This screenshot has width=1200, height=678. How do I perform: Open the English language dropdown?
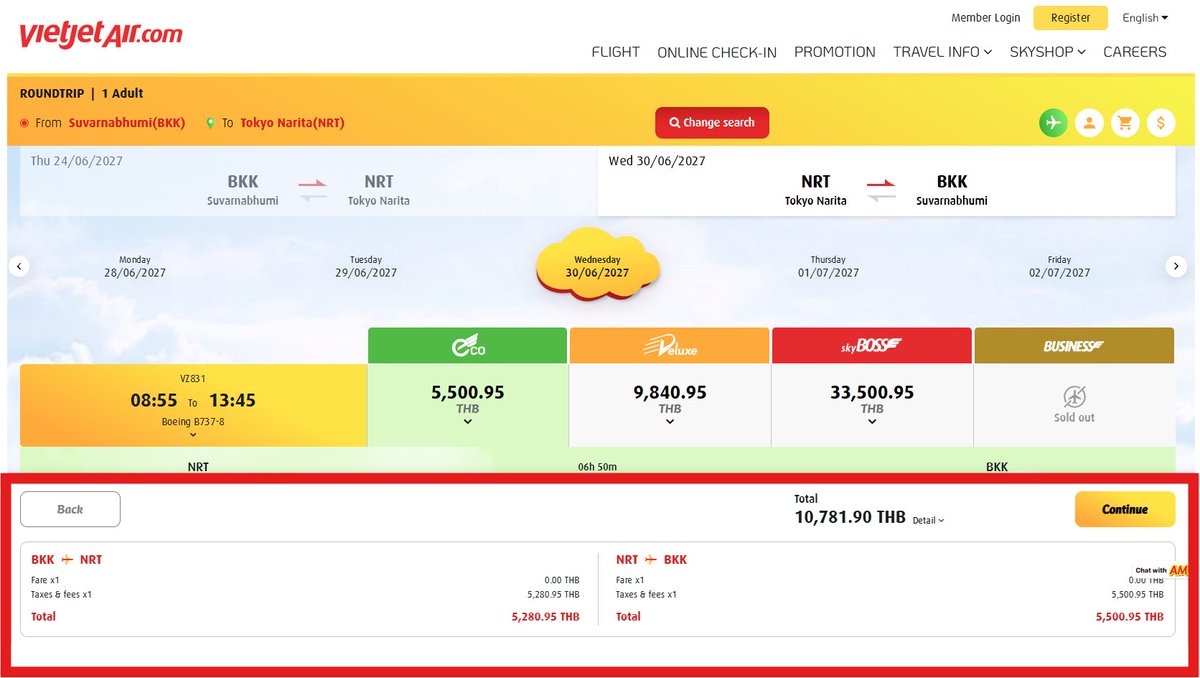1144,18
